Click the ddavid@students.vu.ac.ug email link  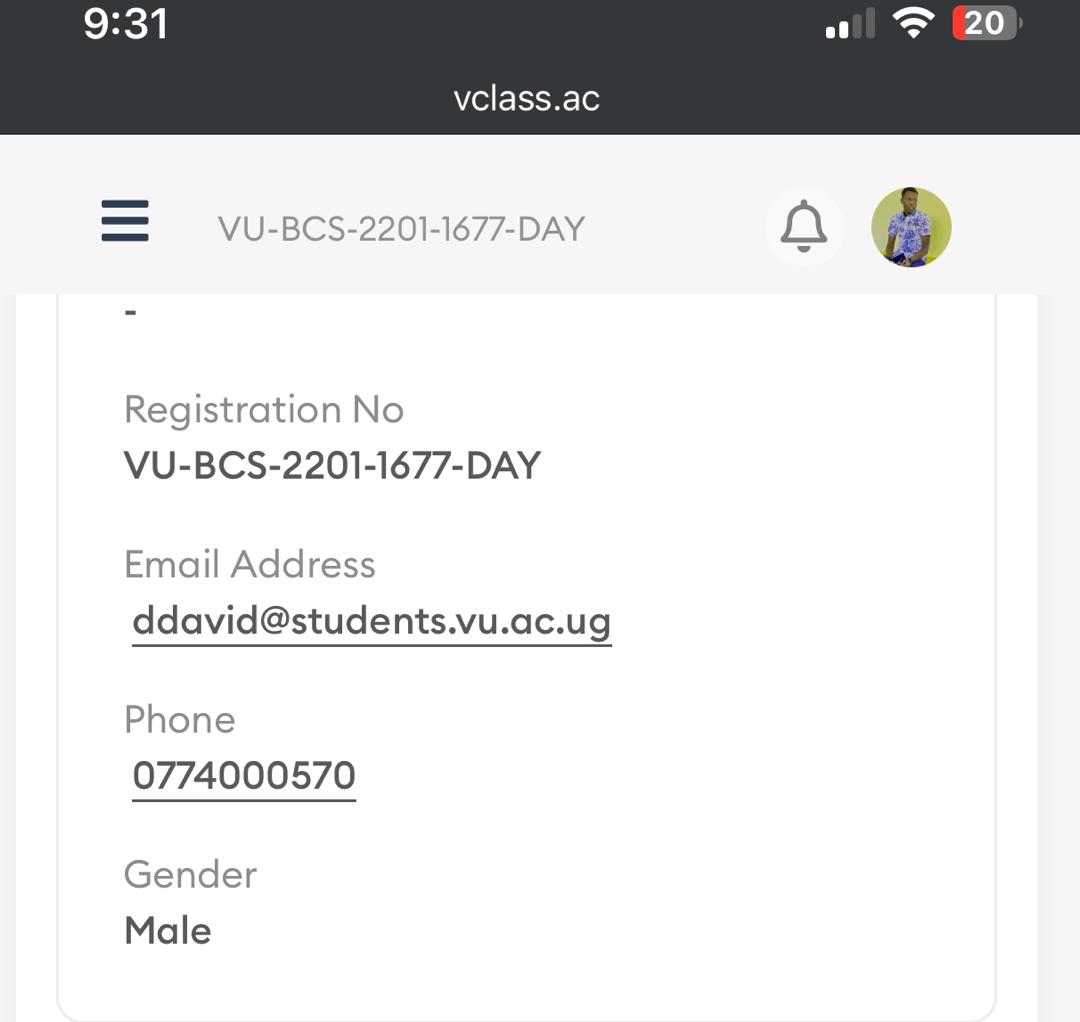371,621
